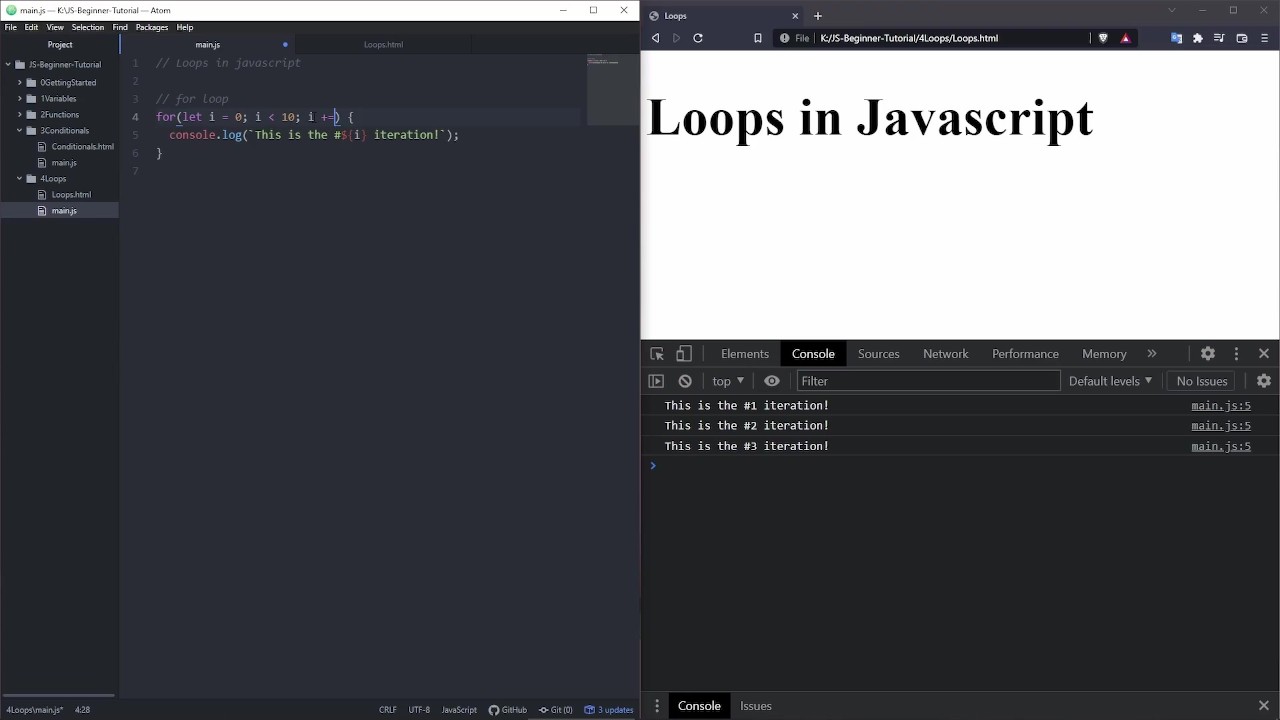Toggle the device toolbar icon in DevTools
Image resolution: width=1280 pixels, height=720 pixels.
click(x=684, y=354)
